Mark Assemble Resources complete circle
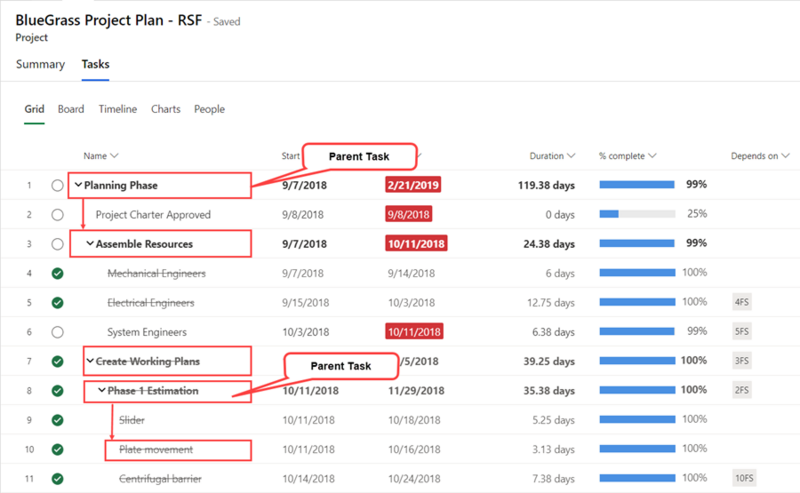This screenshot has height=493, width=800. pyautogui.click(x=58, y=244)
